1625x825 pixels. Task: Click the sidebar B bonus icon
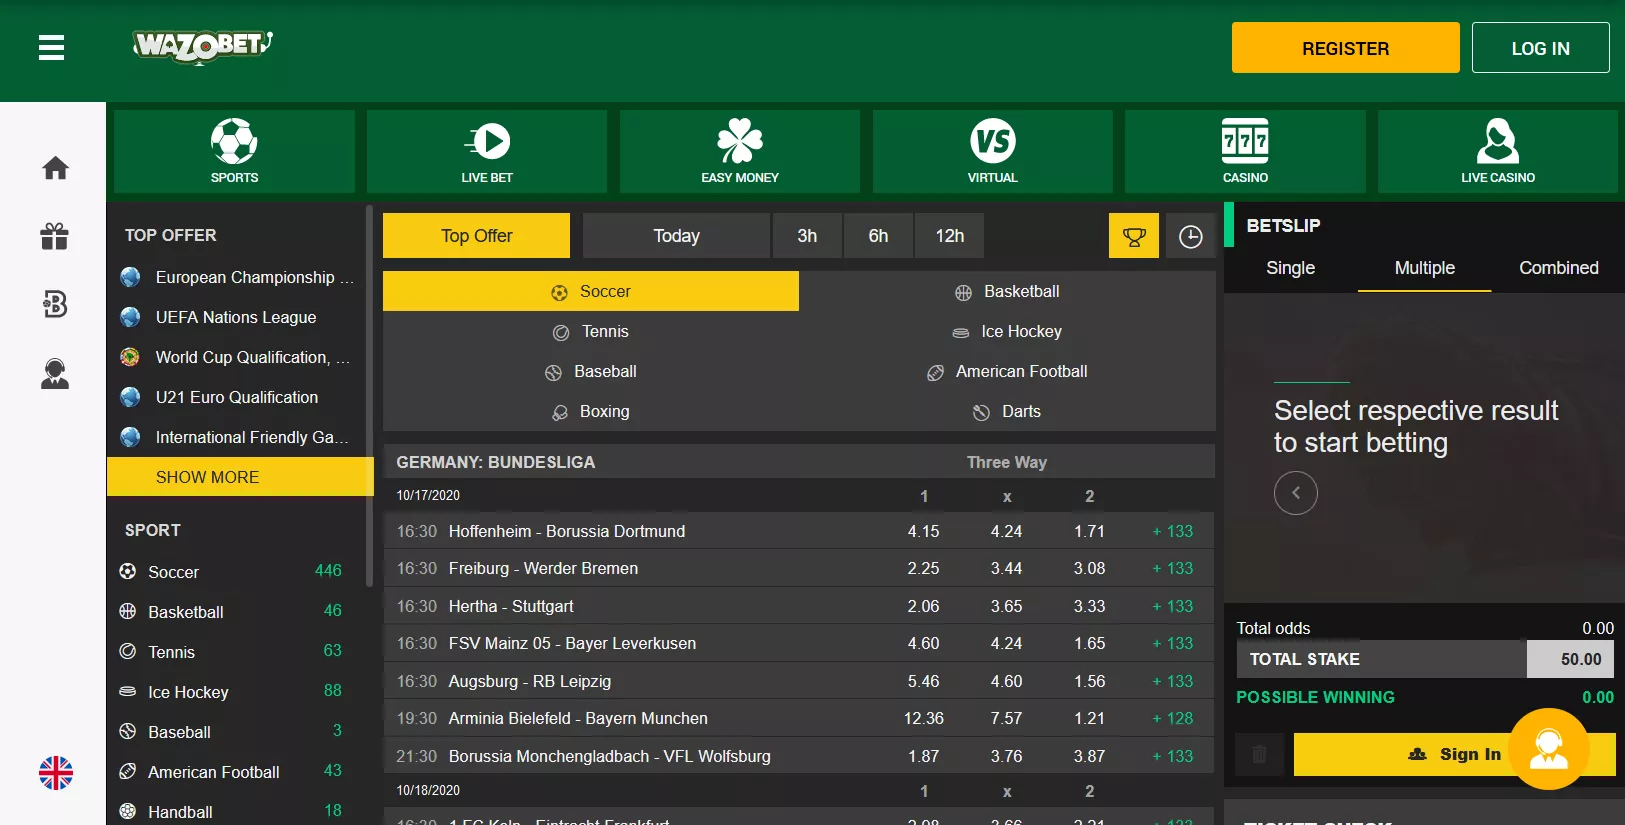[x=55, y=304]
